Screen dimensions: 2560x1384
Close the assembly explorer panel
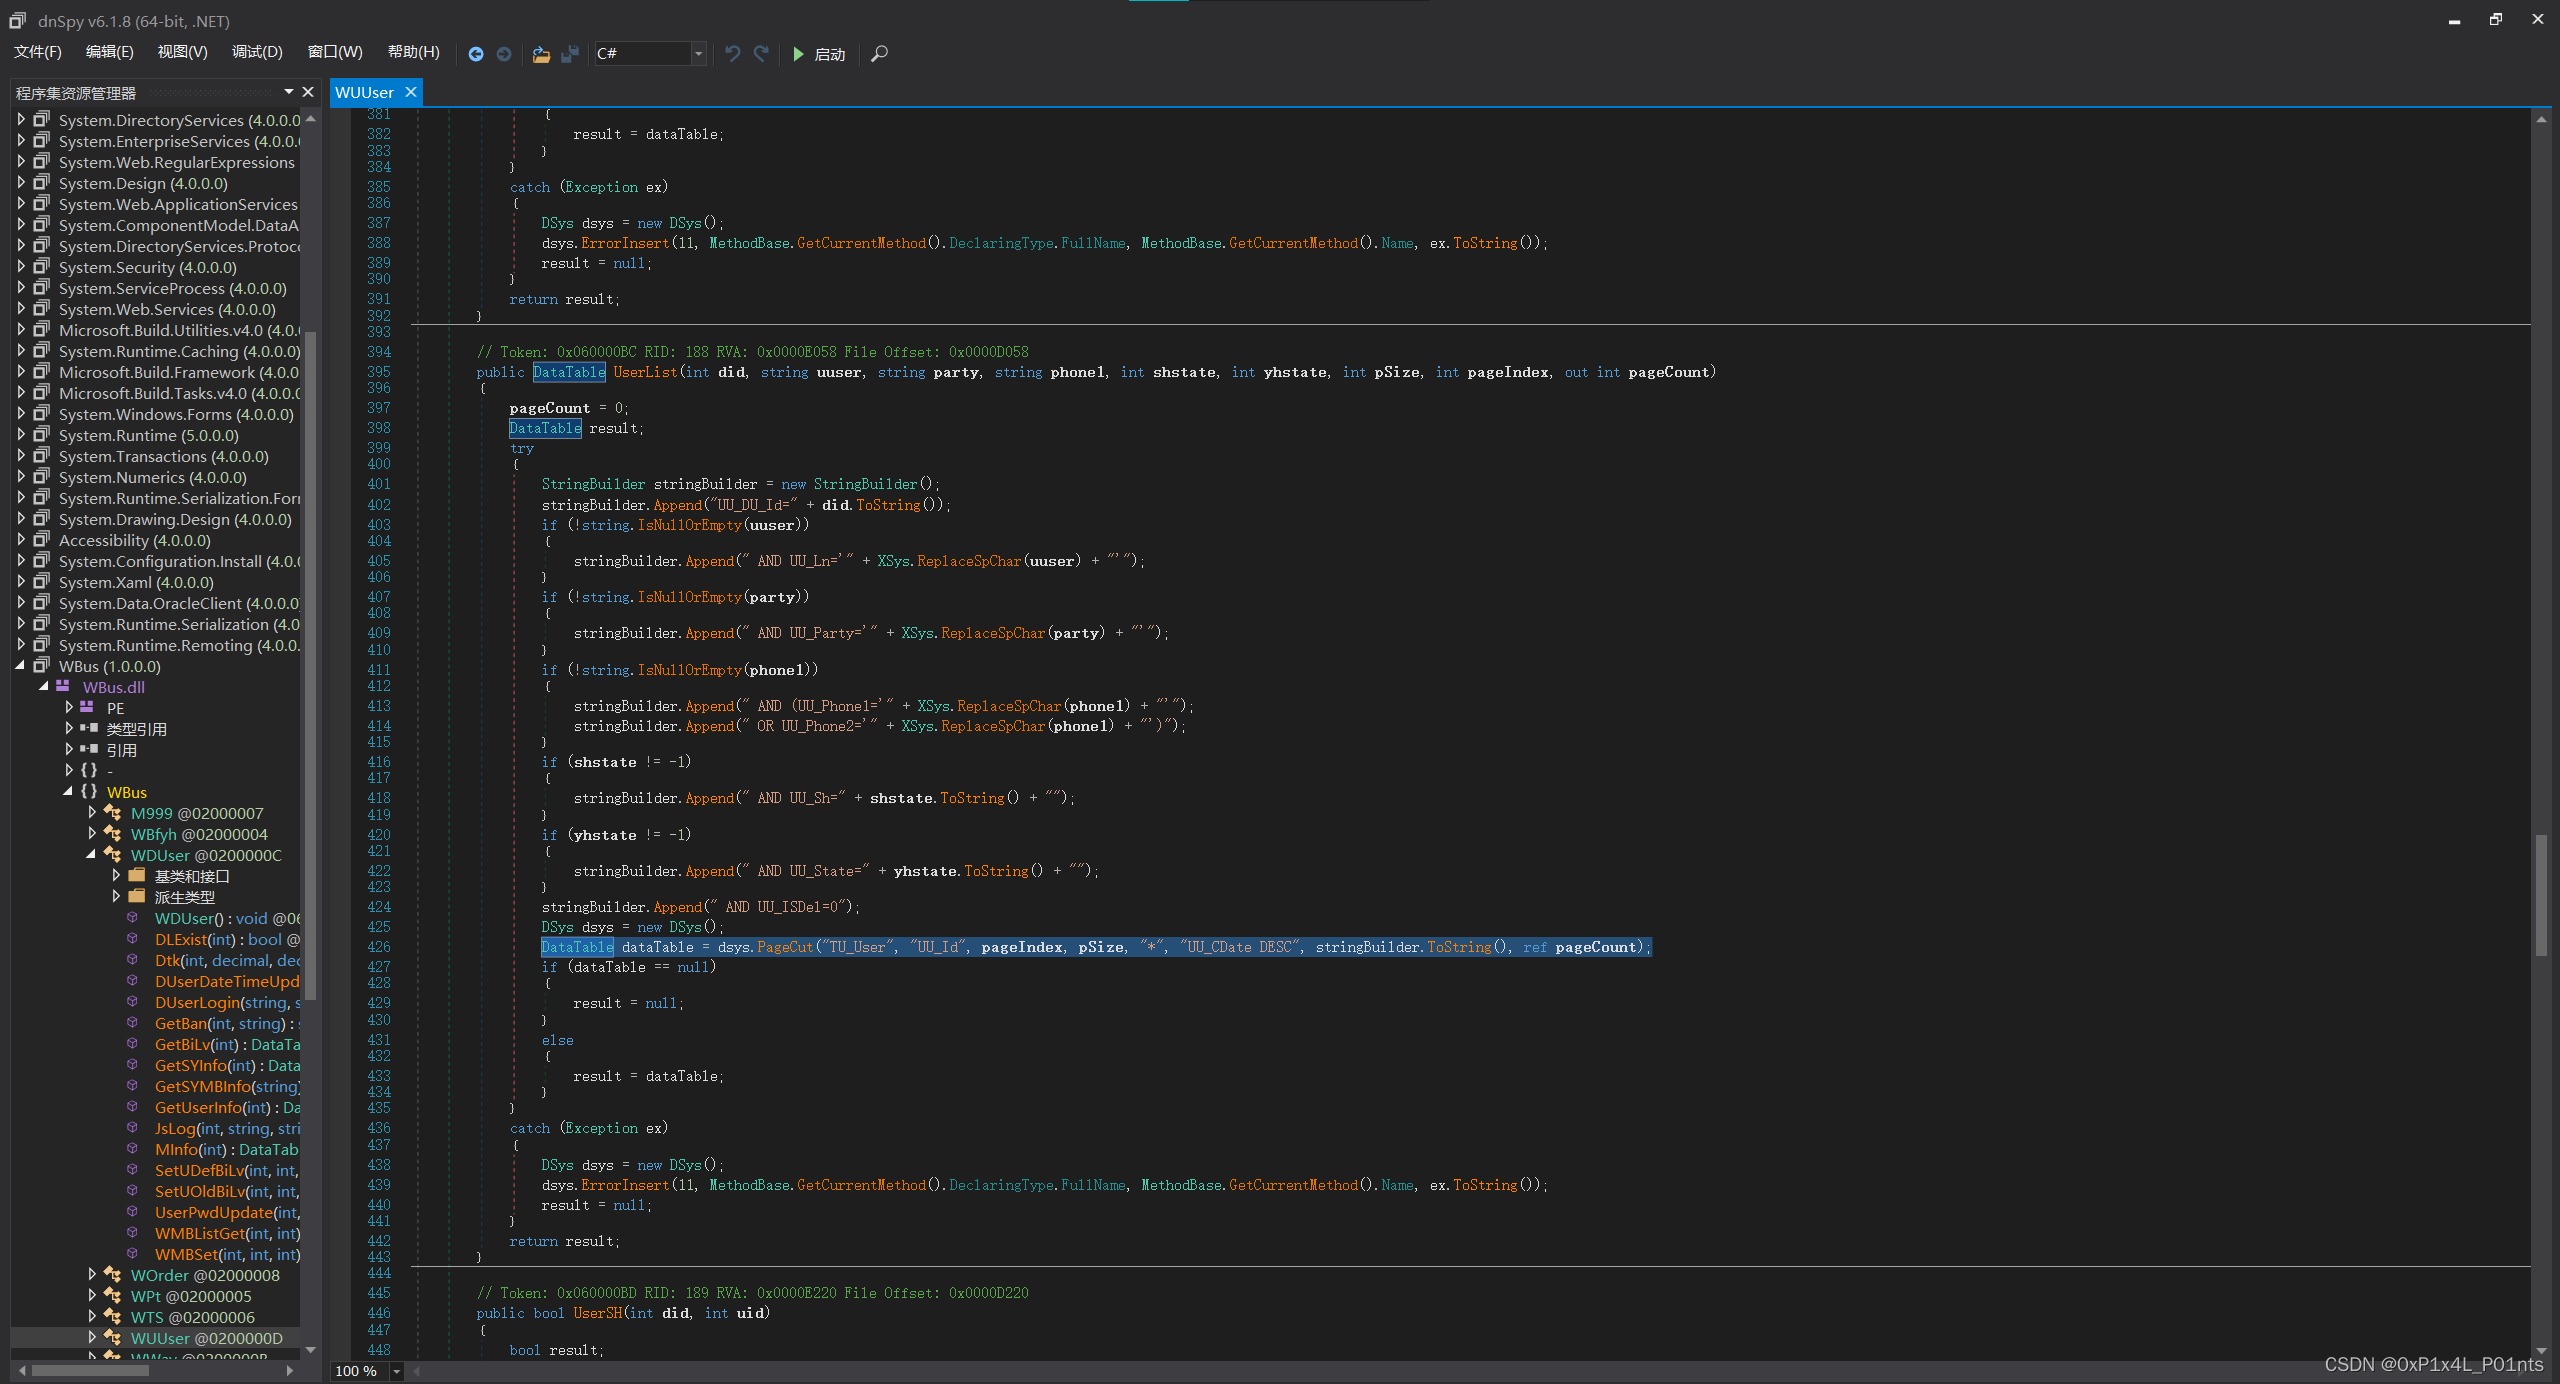(308, 92)
